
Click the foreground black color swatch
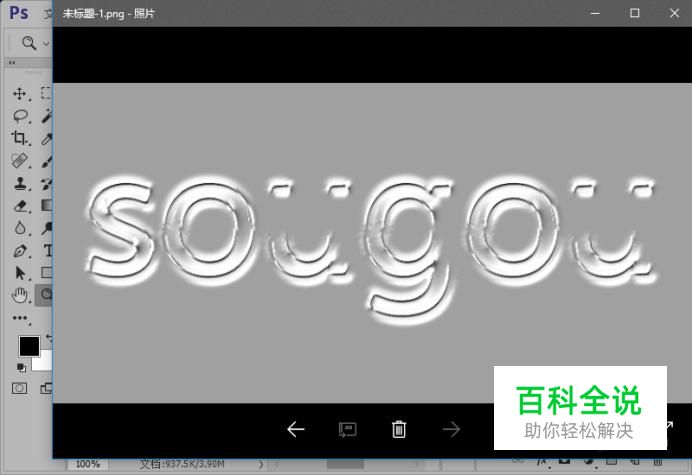[29, 346]
